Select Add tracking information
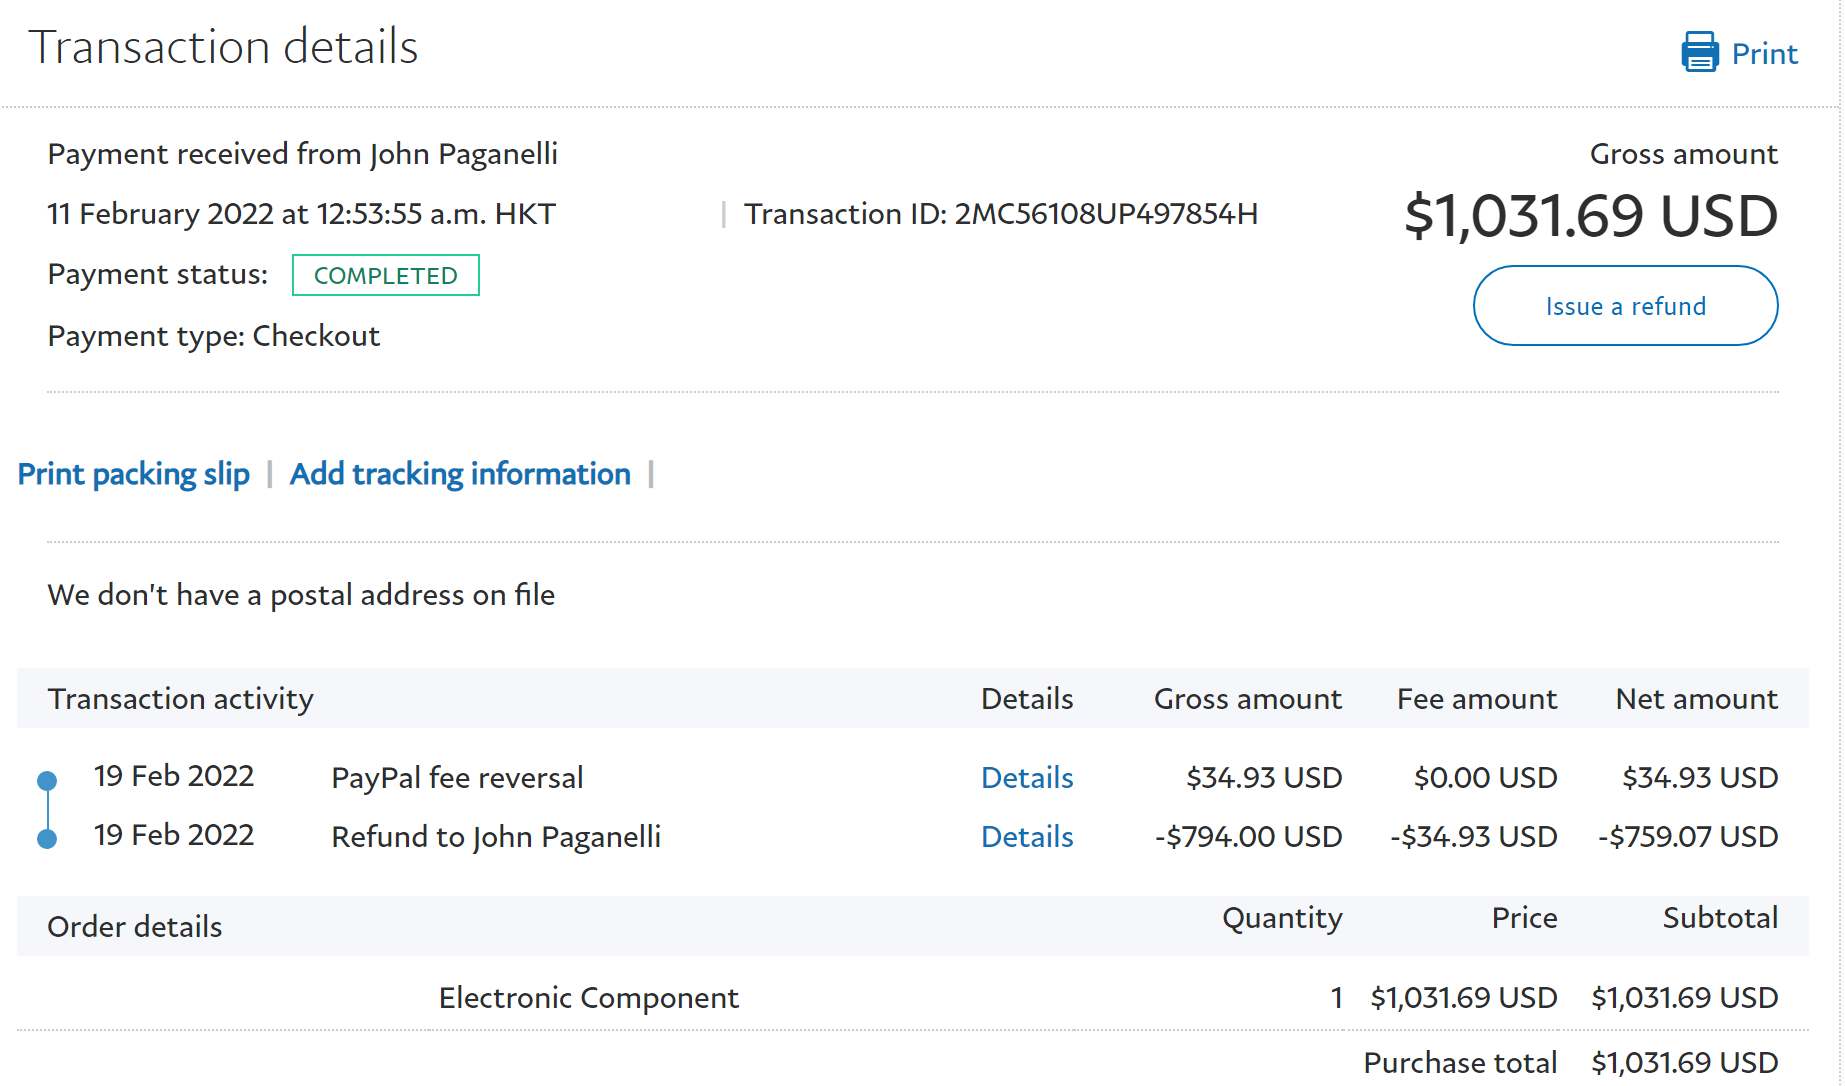The height and width of the screenshot is (1086, 1845). (x=460, y=474)
